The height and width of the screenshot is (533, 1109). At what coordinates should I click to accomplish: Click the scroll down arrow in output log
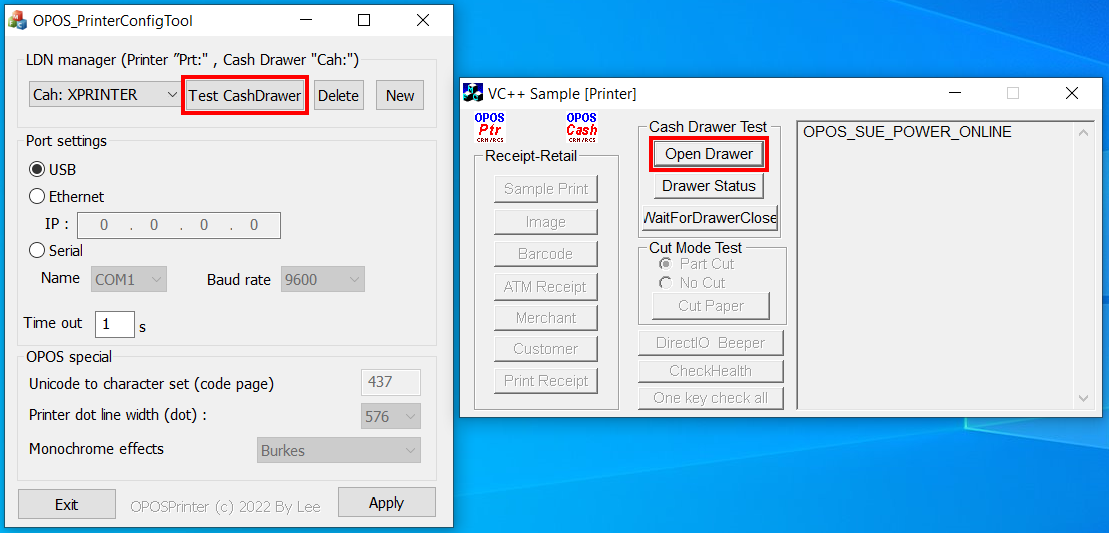coord(1083,398)
